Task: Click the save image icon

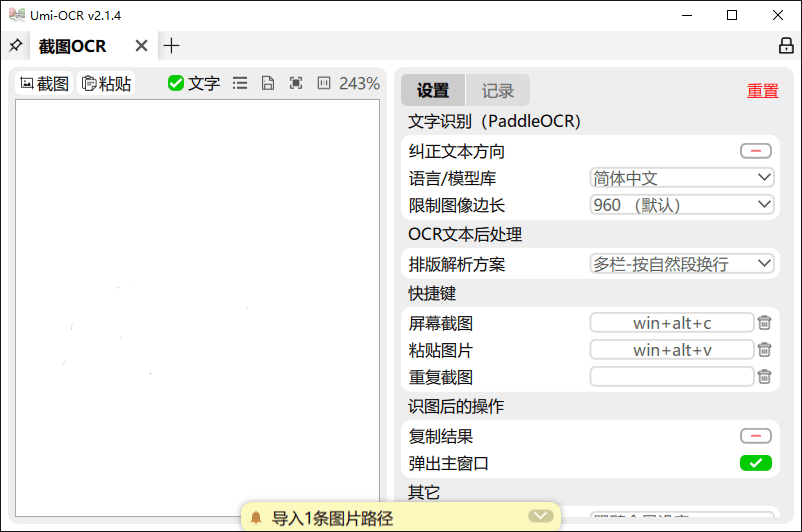Action: pos(268,83)
